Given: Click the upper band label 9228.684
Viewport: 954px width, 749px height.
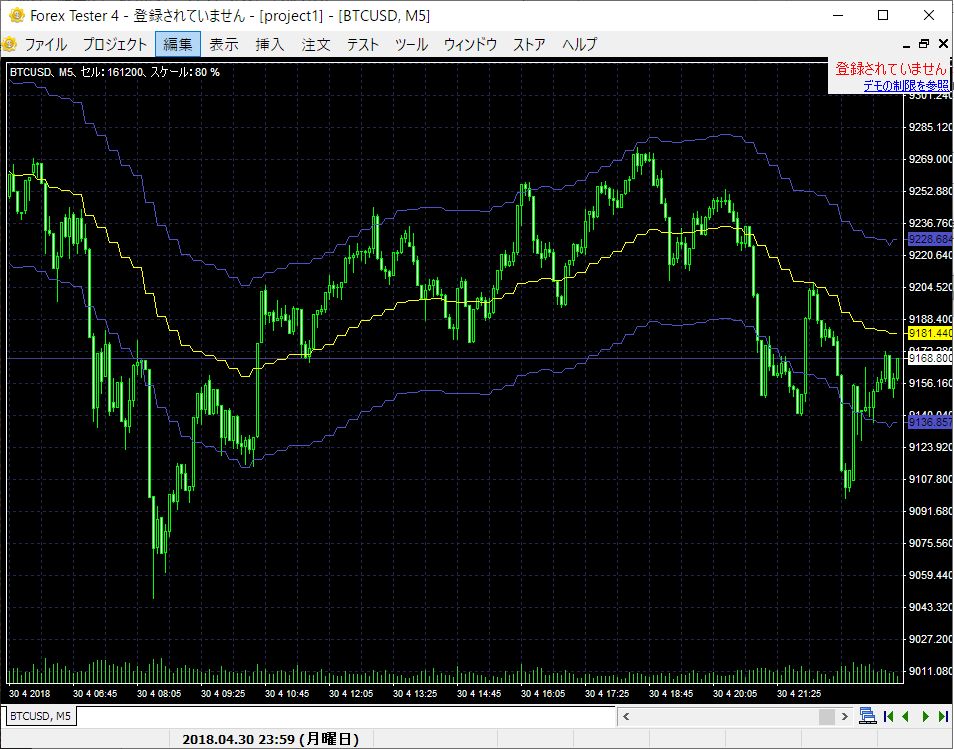Looking at the screenshot, I should click(930, 239).
